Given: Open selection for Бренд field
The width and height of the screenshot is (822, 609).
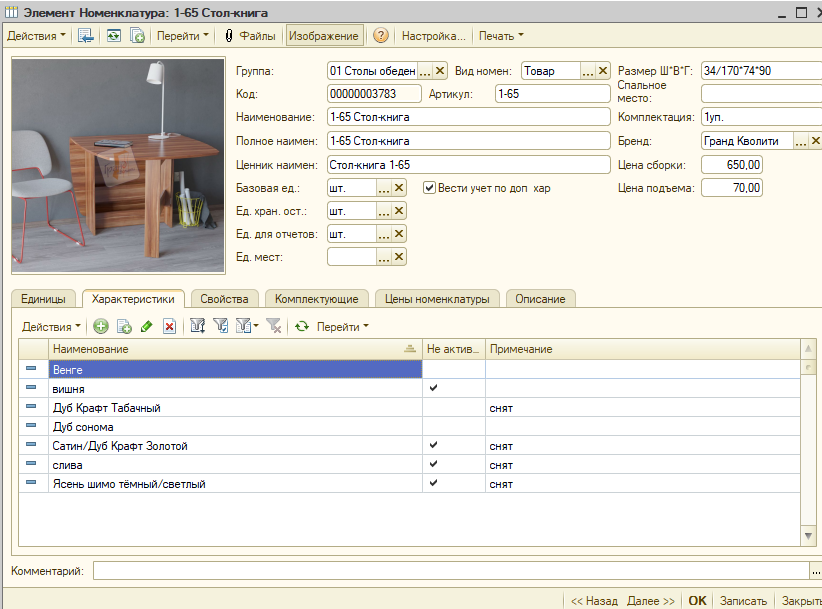Looking at the screenshot, I should point(800,141).
